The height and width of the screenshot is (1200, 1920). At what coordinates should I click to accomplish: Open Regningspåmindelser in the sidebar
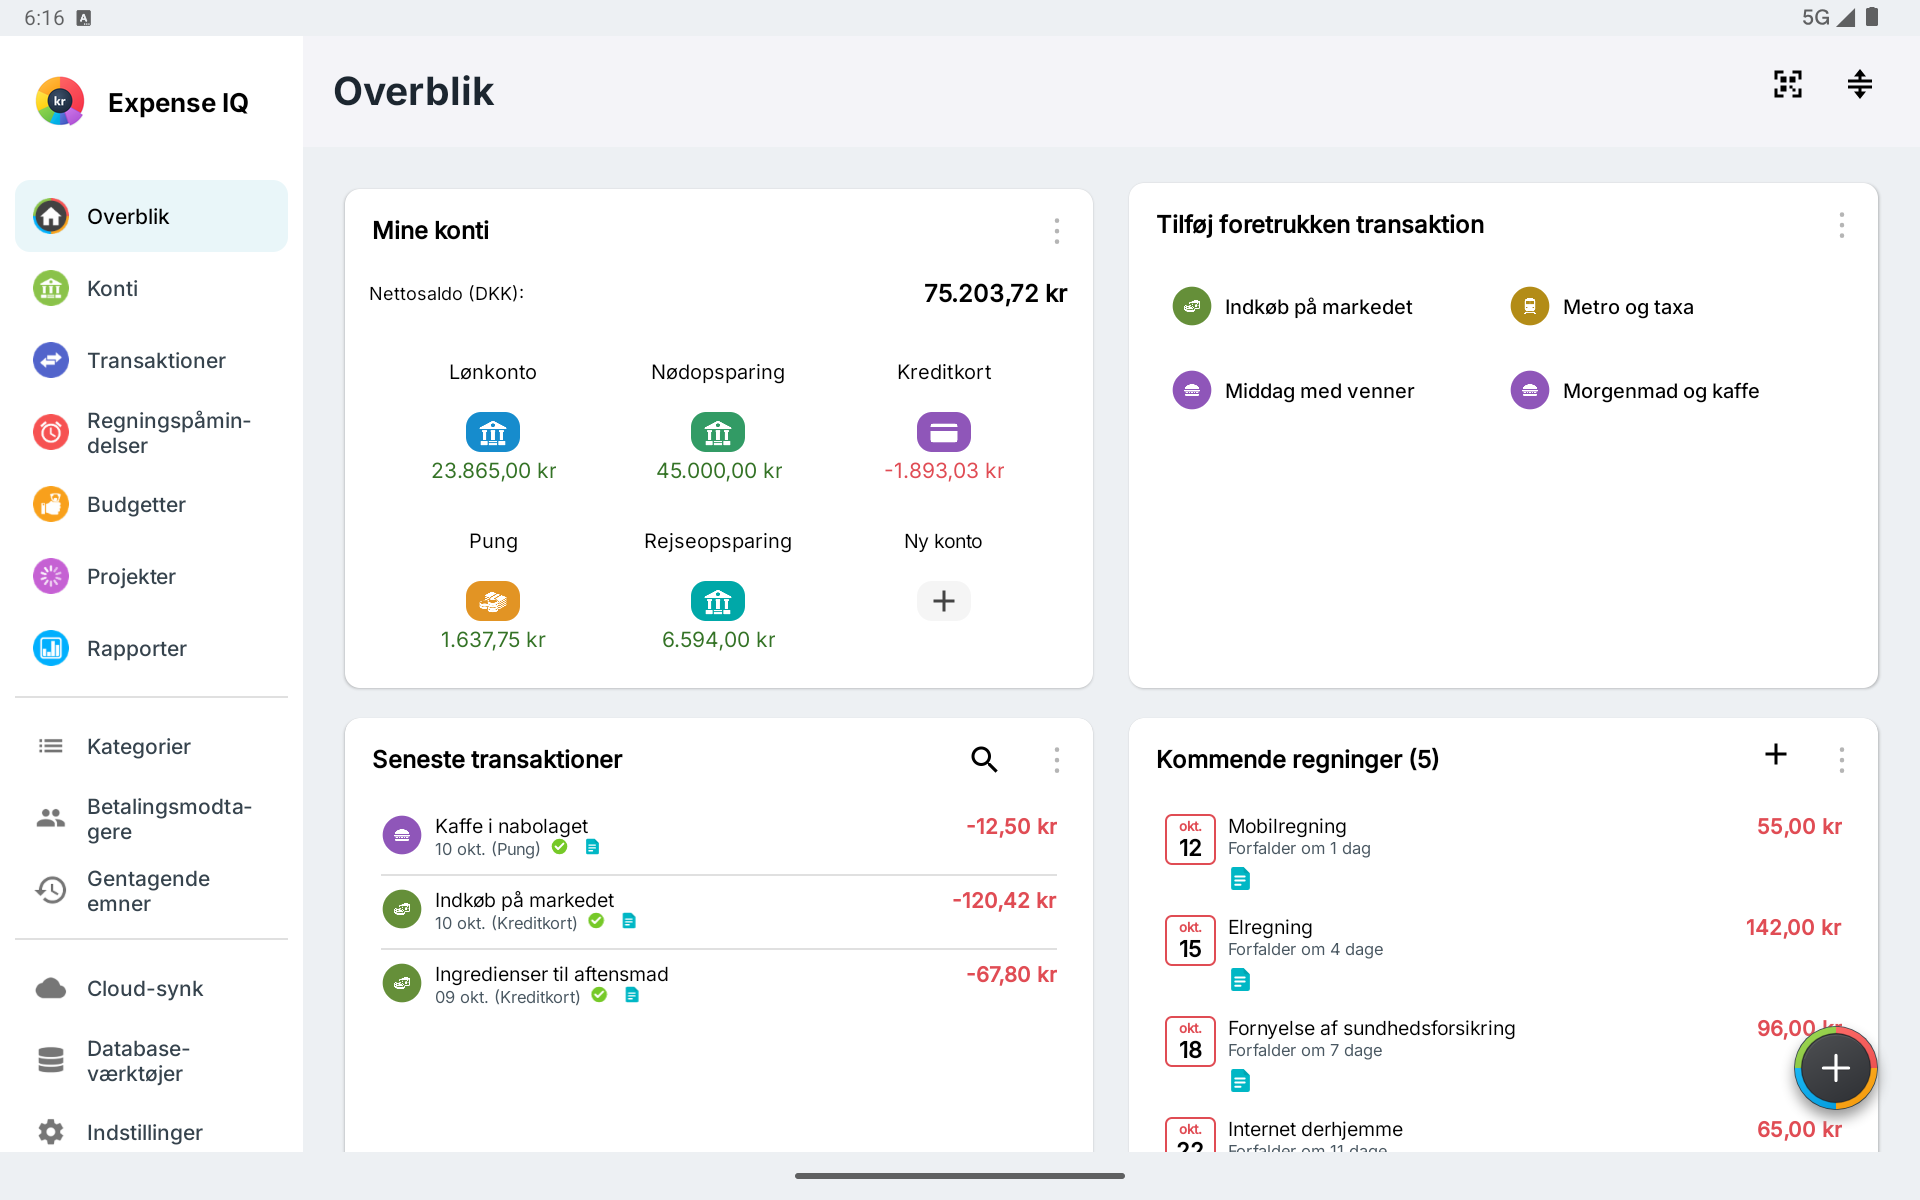click(151, 432)
